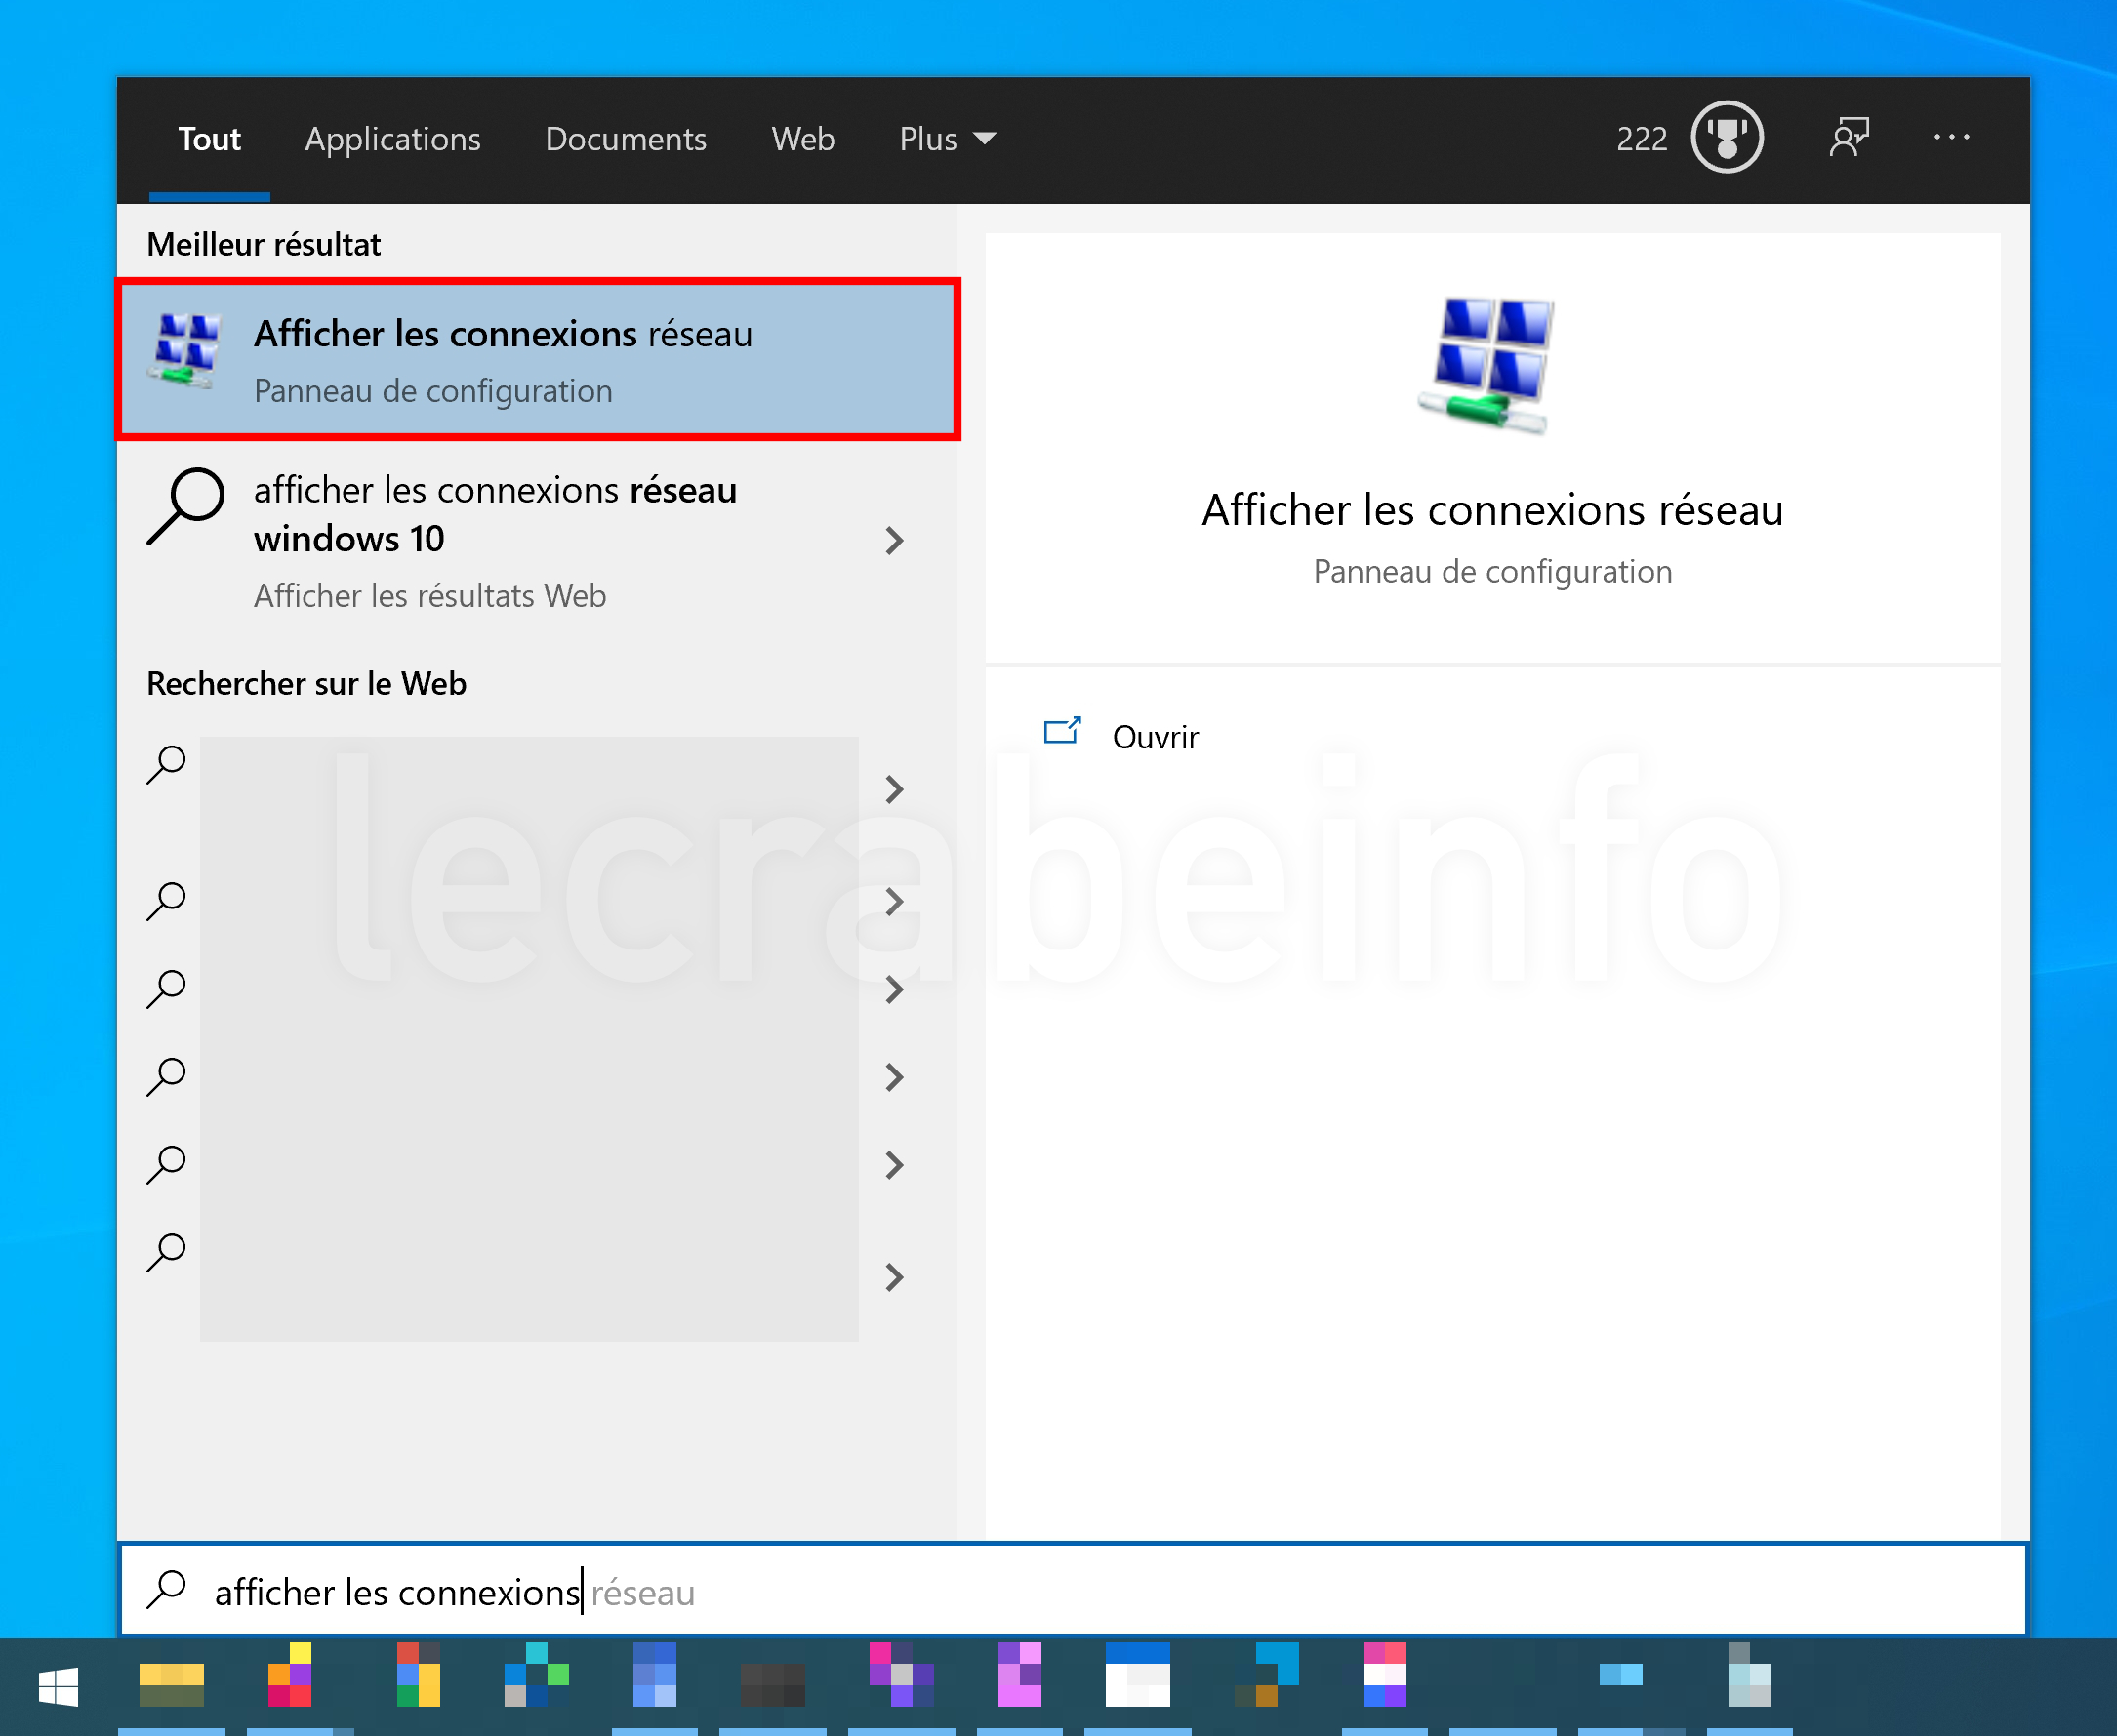Open the Applications search tab
This screenshot has width=2117, height=1736.
click(x=393, y=139)
